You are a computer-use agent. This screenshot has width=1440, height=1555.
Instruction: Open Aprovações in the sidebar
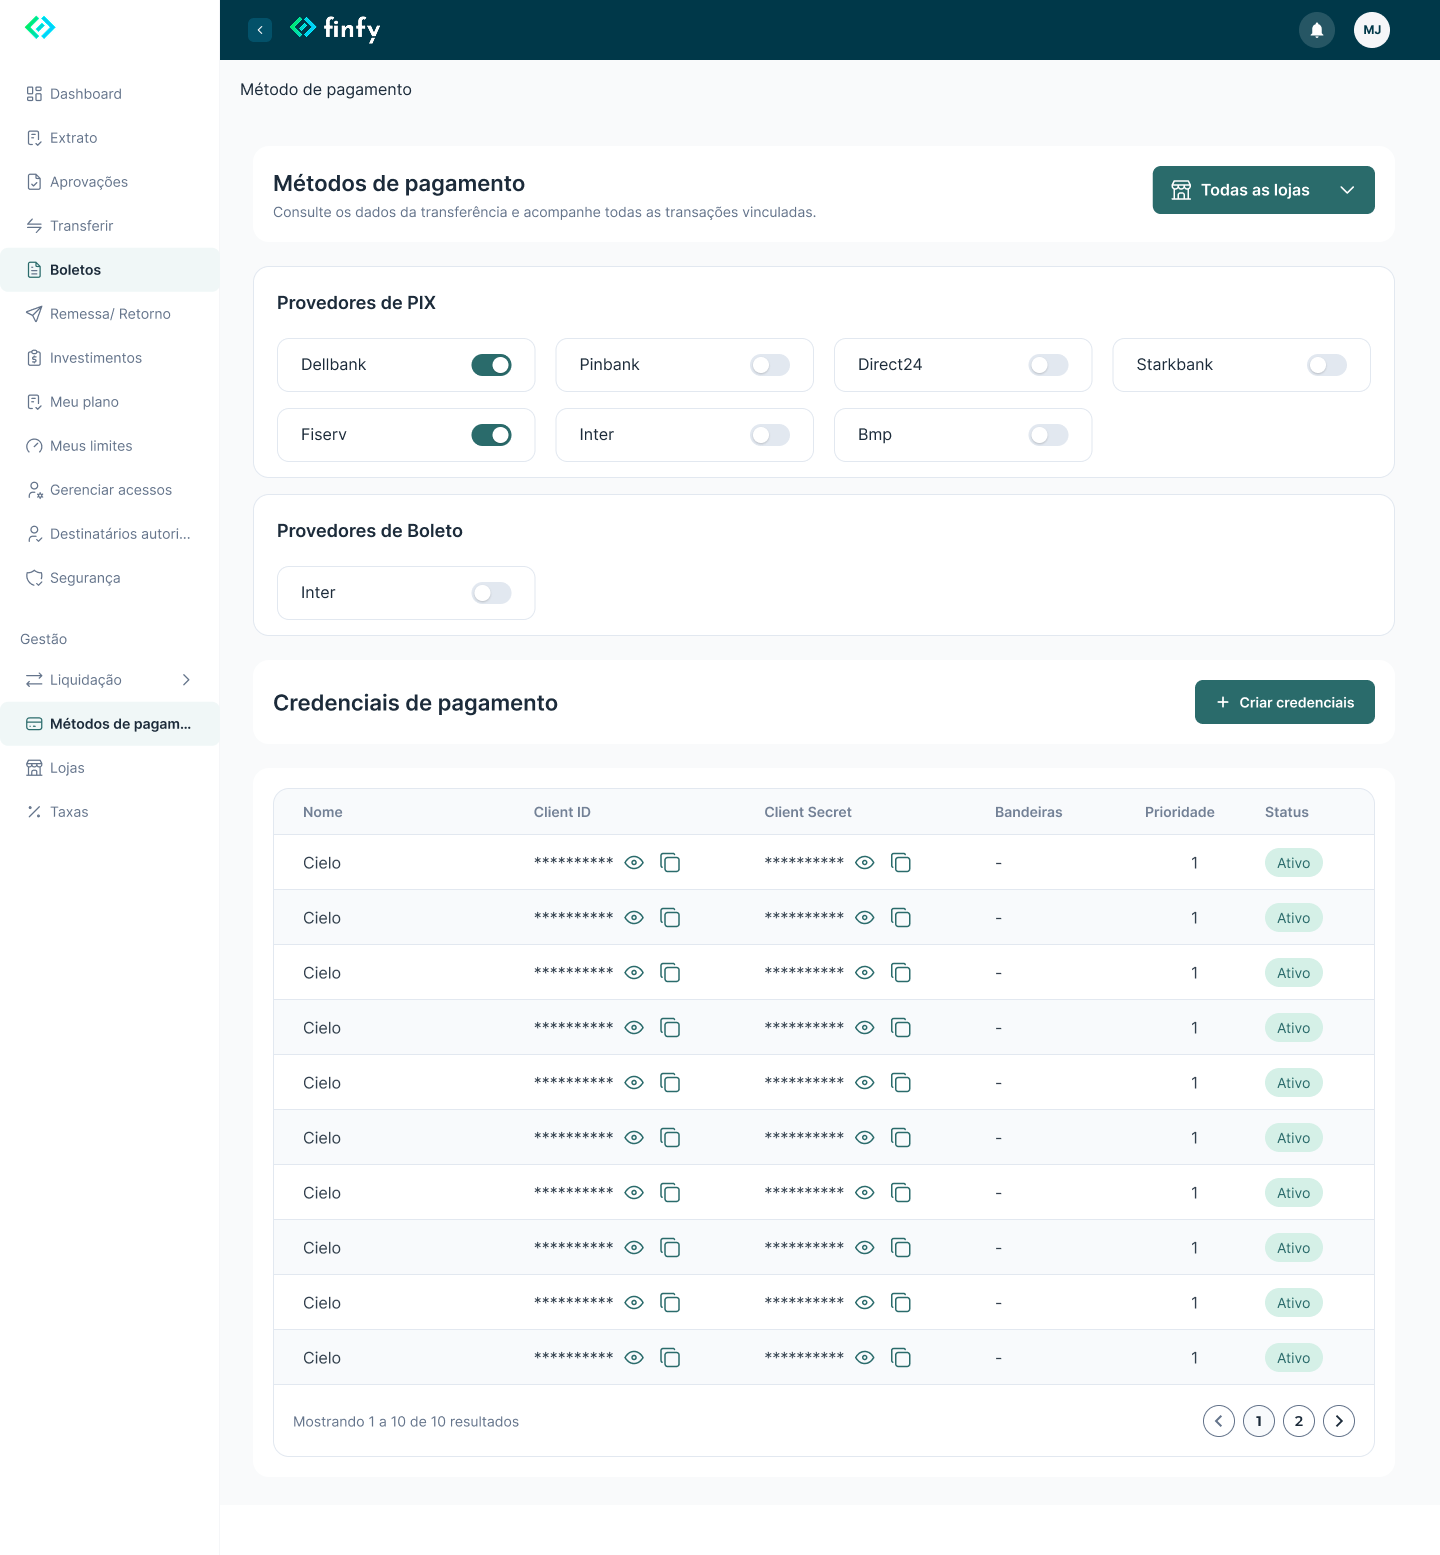tap(110, 182)
